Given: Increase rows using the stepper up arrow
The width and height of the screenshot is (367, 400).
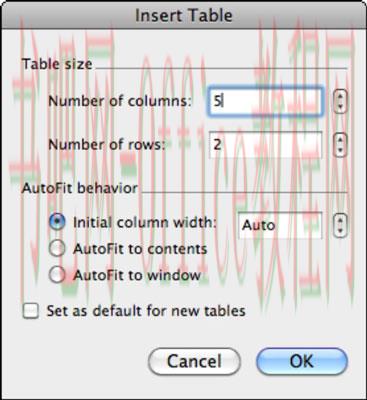Looking at the screenshot, I should pyautogui.click(x=340, y=139).
